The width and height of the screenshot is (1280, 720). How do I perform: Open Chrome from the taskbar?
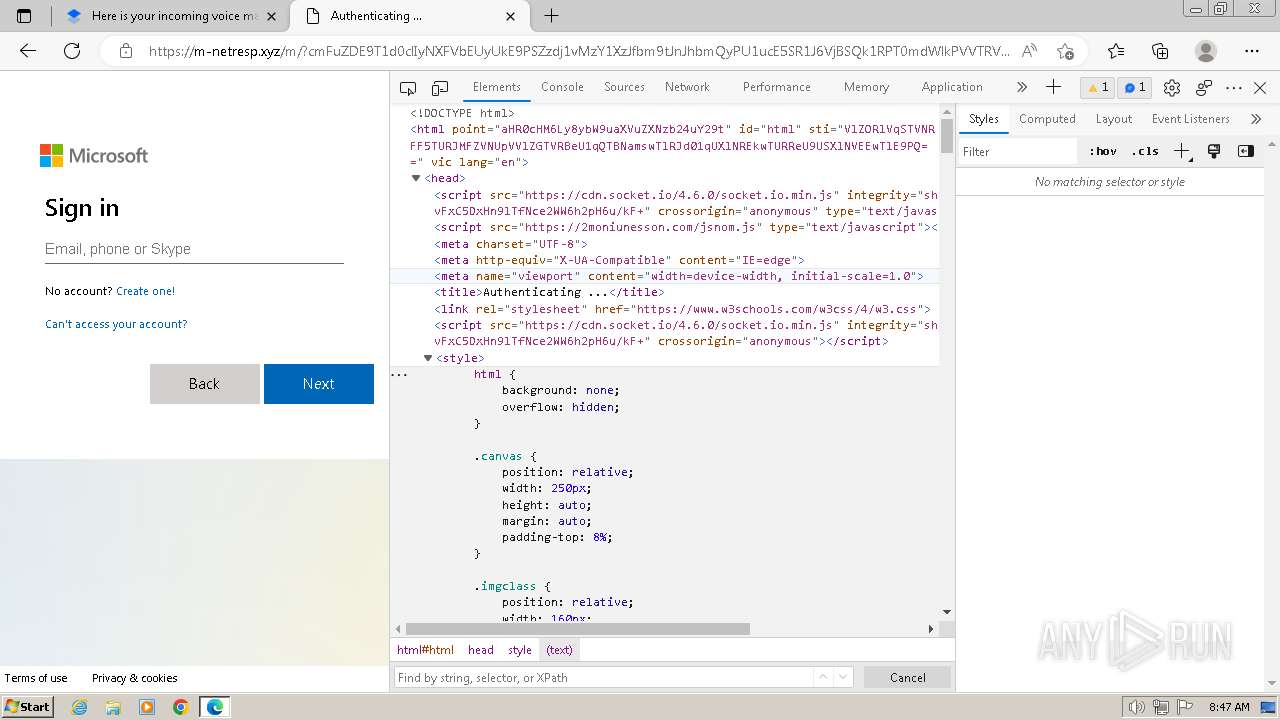tap(180, 707)
